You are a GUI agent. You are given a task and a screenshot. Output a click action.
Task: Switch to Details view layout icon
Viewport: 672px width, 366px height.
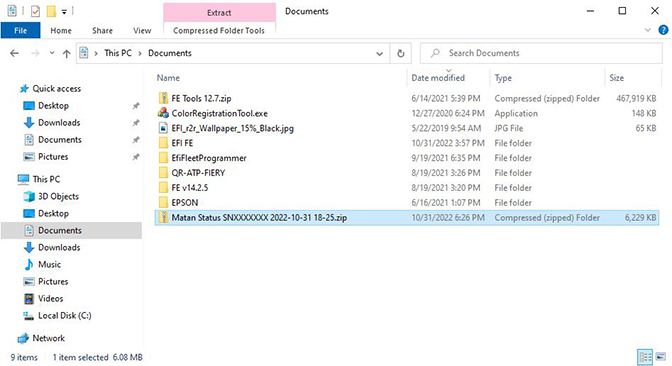645,357
